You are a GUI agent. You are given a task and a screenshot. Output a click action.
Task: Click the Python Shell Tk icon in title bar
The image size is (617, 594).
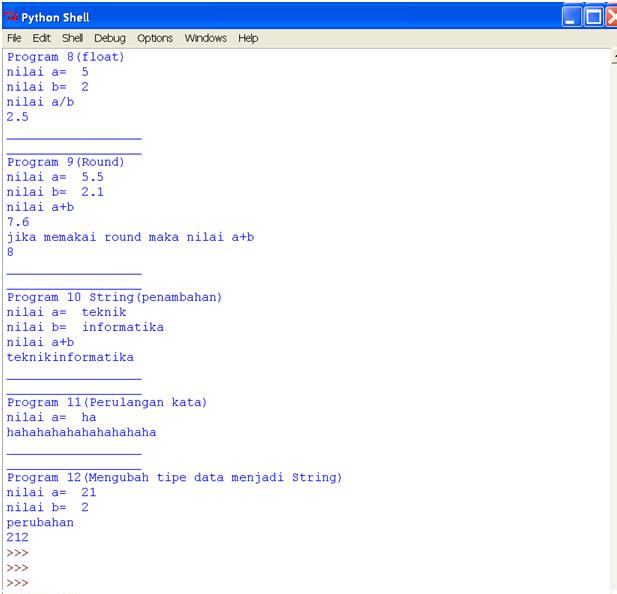[11, 17]
